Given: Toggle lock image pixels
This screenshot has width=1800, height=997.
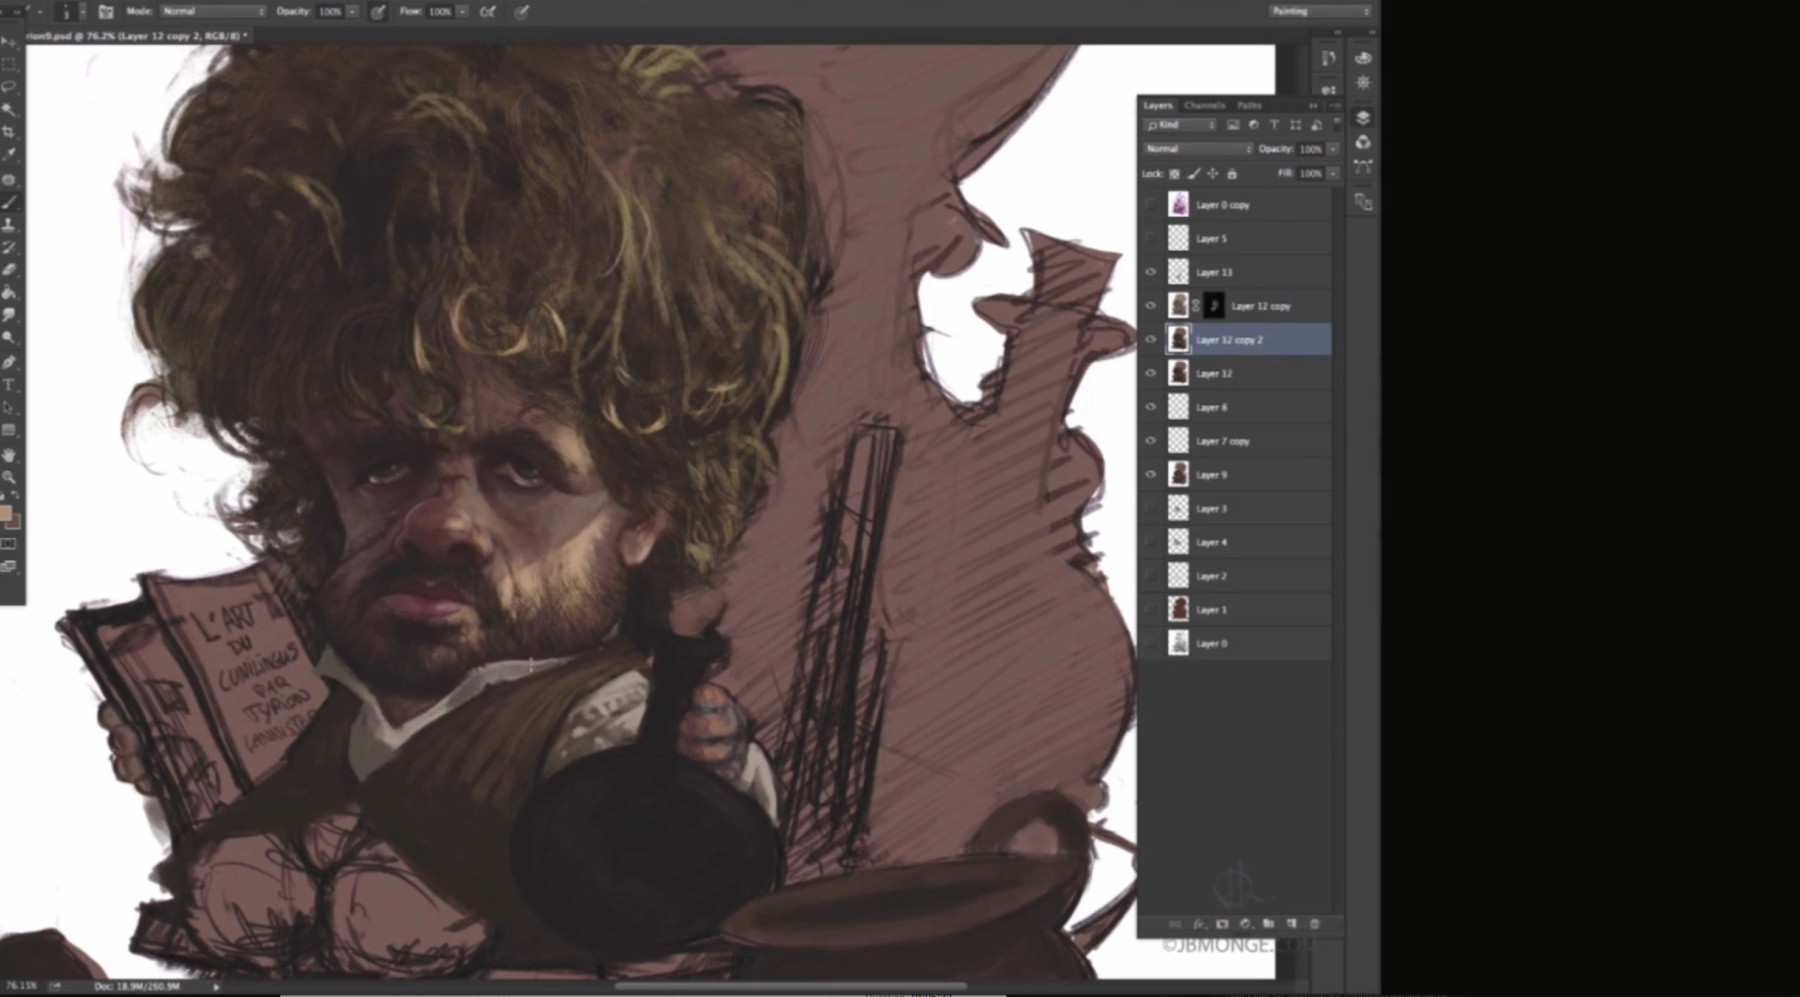Looking at the screenshot, I should click(1194, 174).
